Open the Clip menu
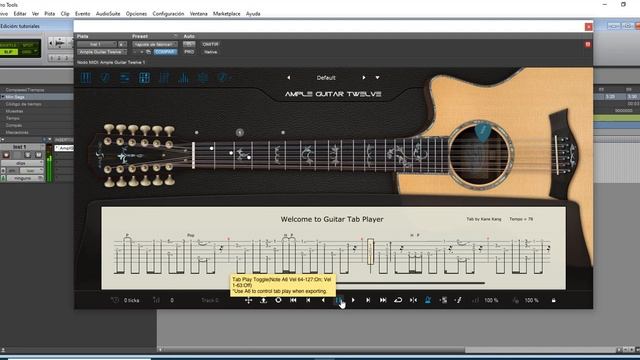This screenshot has width=640, height=360. pos(65,13)
